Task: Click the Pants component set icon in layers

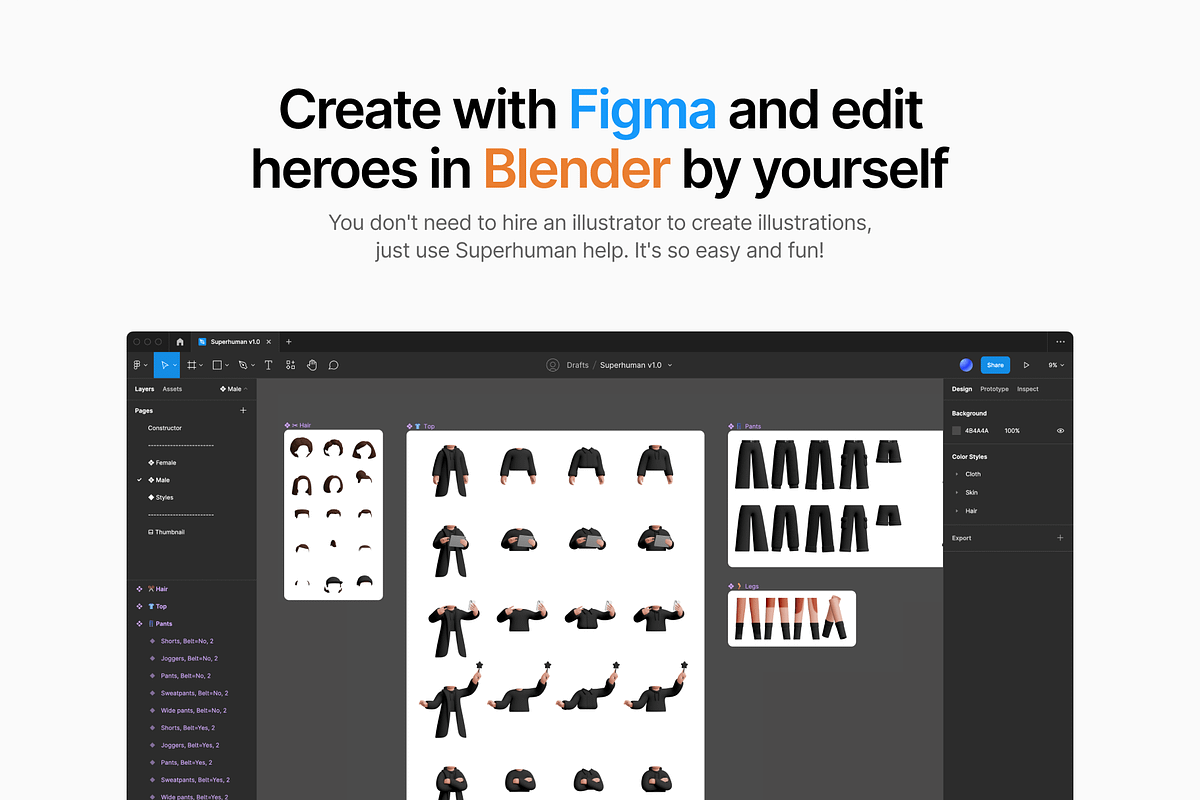Action: (x=140, y=623)
